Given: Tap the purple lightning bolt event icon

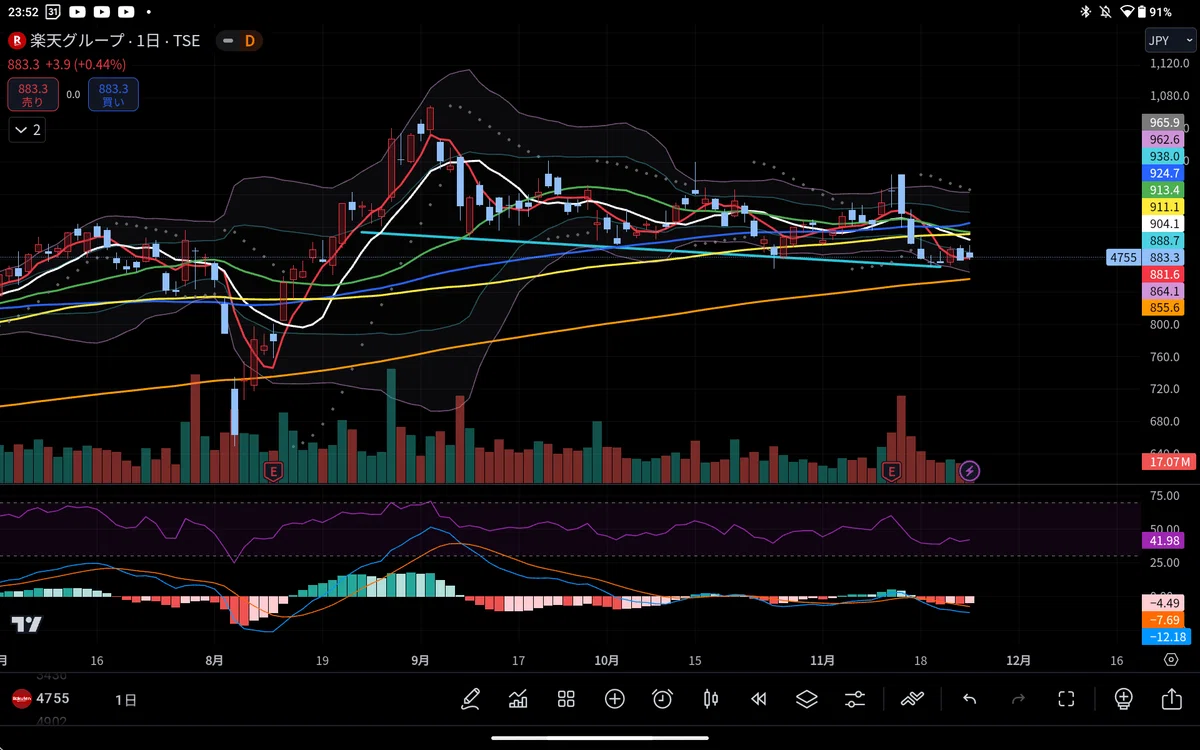Looking at the screenshot, I should pos(969,470).
